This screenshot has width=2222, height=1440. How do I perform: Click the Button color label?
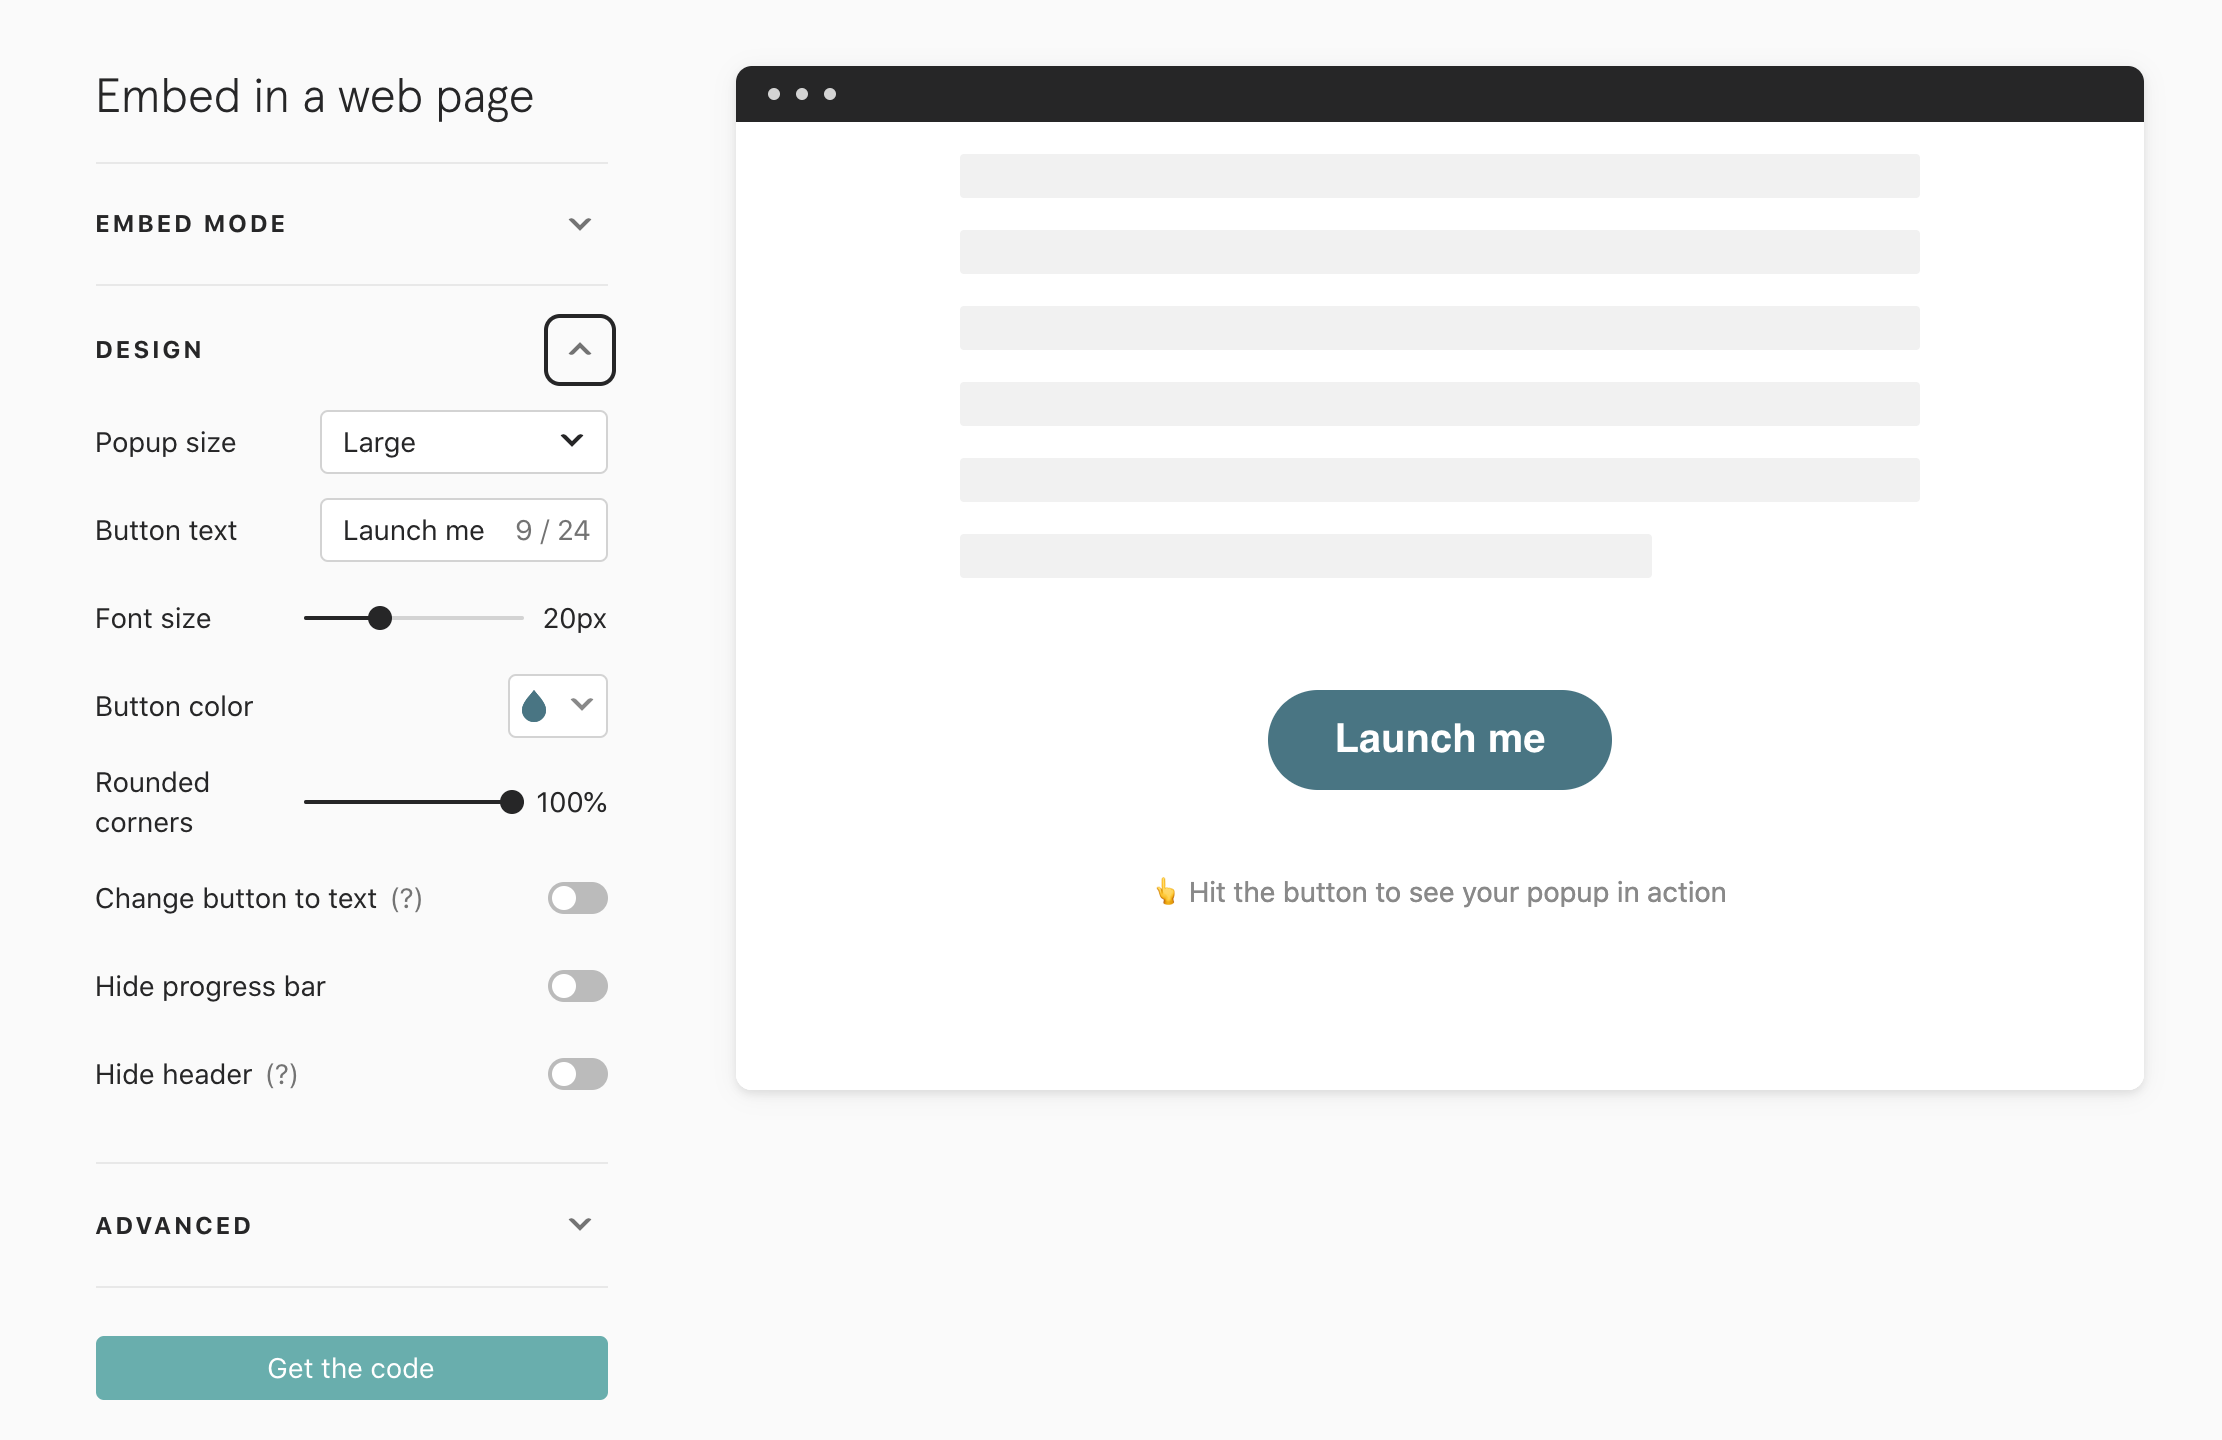tap(174, 706)
